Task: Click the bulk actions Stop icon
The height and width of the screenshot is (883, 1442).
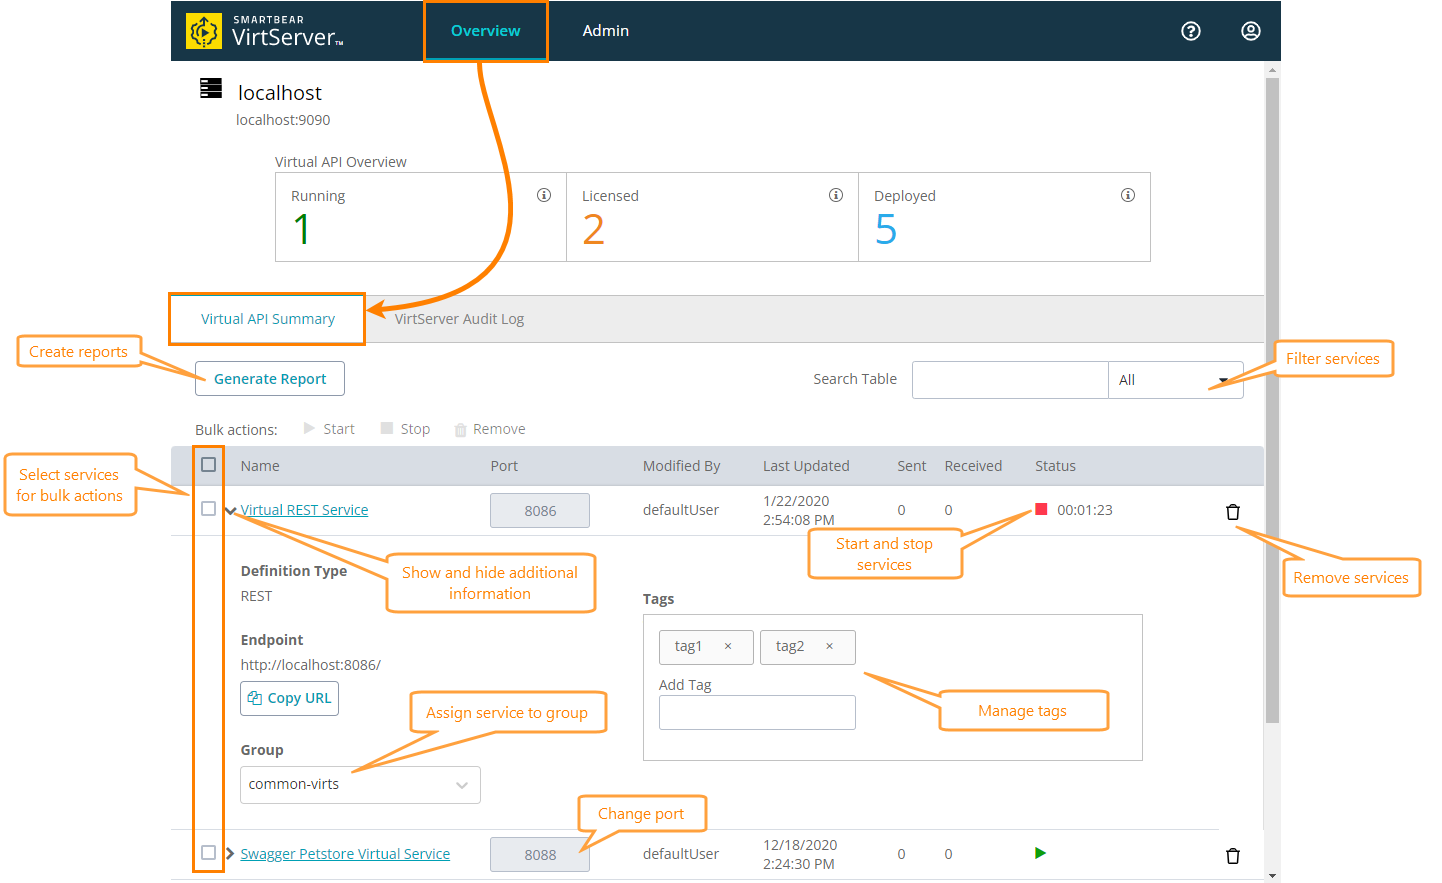Action: 388,428
